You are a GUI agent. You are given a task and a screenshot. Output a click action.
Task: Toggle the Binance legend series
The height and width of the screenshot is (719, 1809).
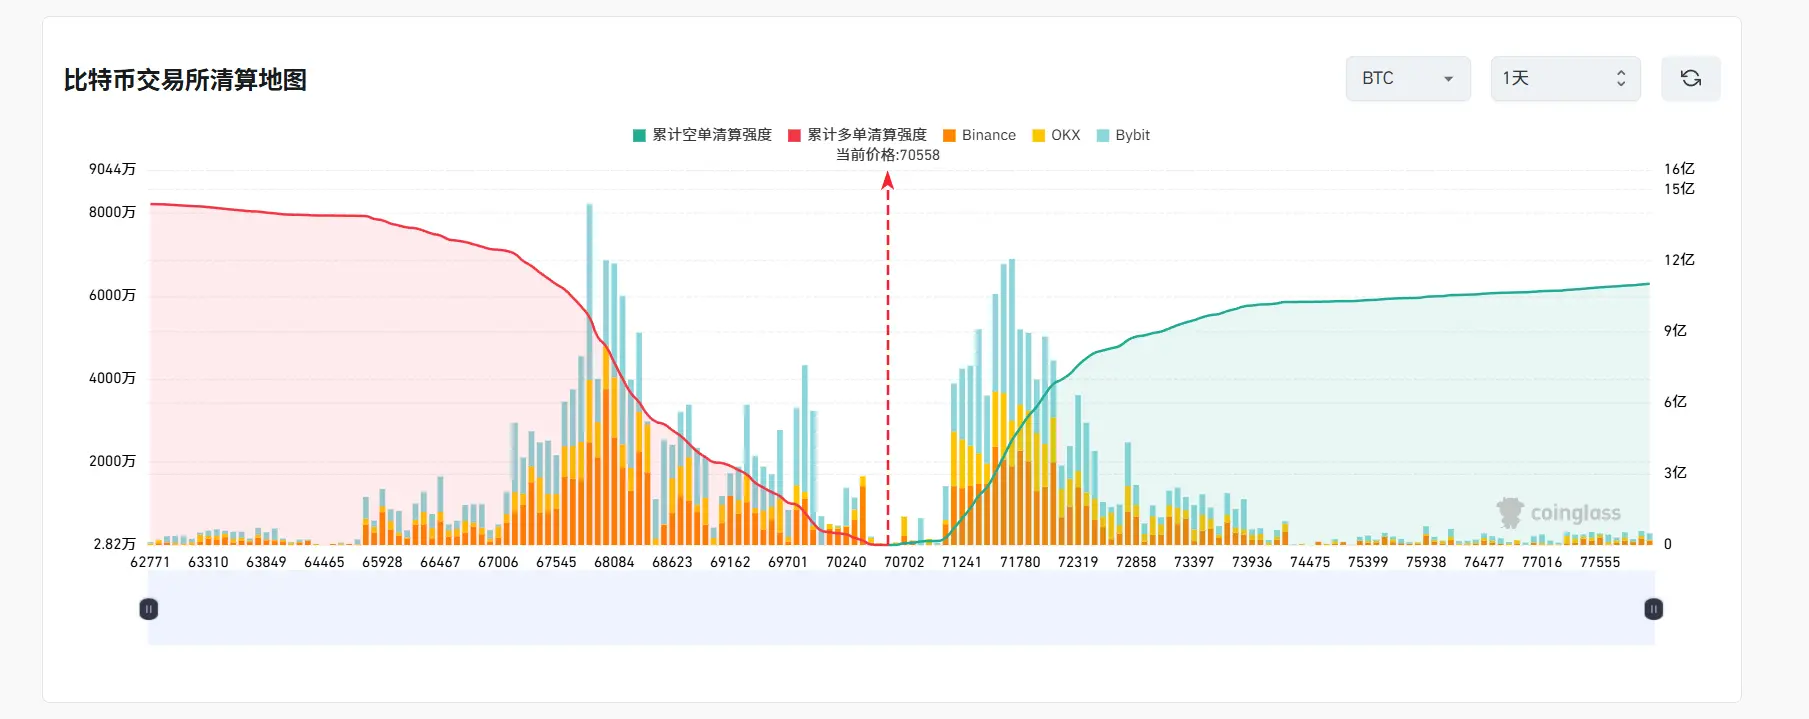979,135
